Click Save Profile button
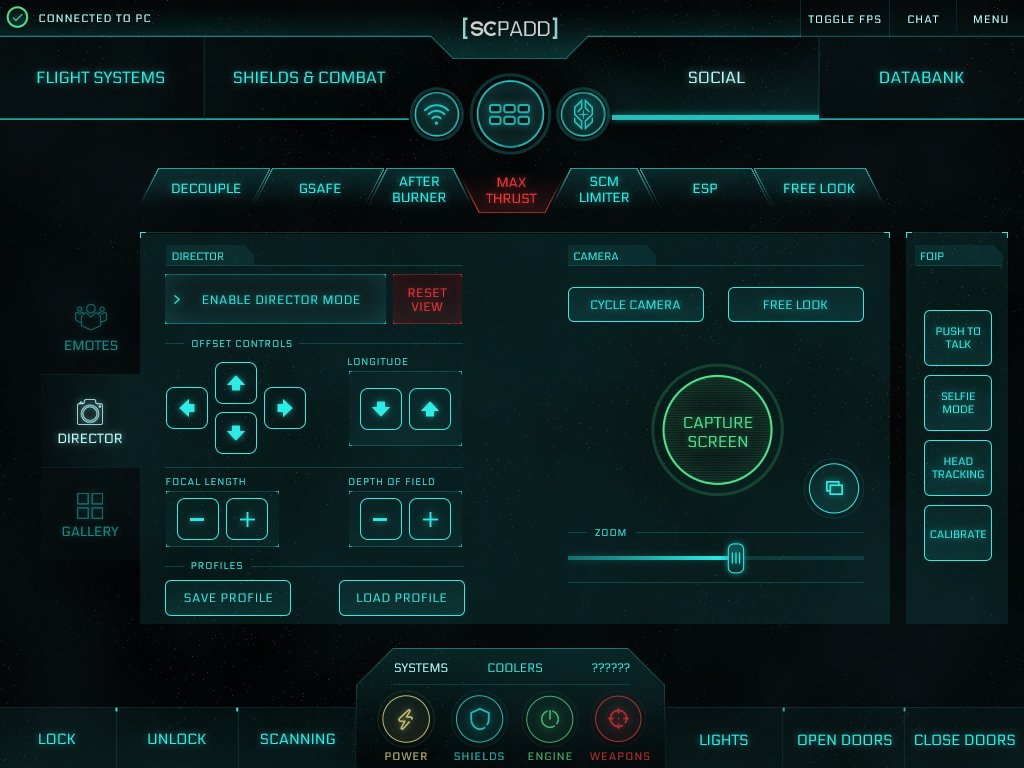The width and height of the screenshot is (1024, 768). (x=228, y=598)
